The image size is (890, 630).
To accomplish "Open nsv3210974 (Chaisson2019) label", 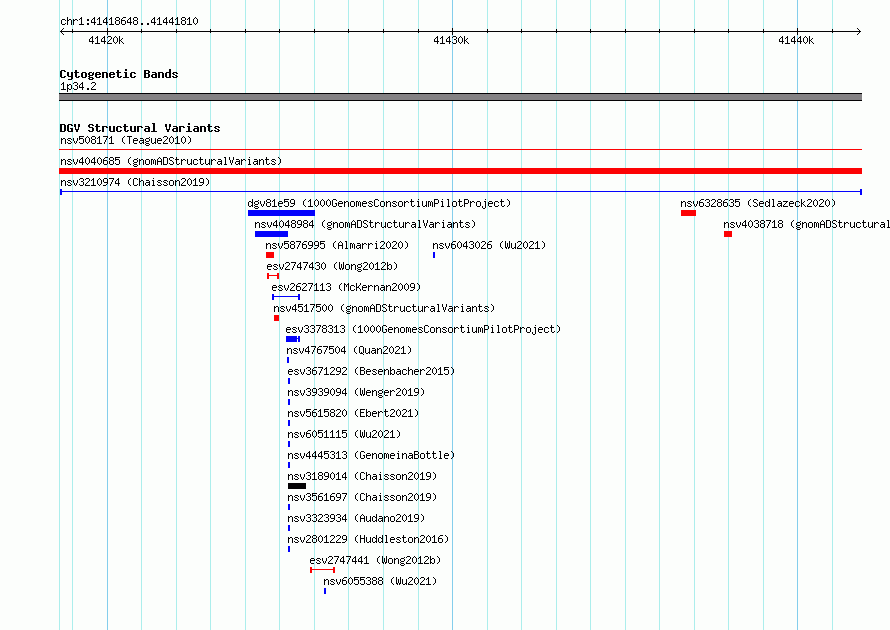I will pyautogui.click(x=135, y=182).
